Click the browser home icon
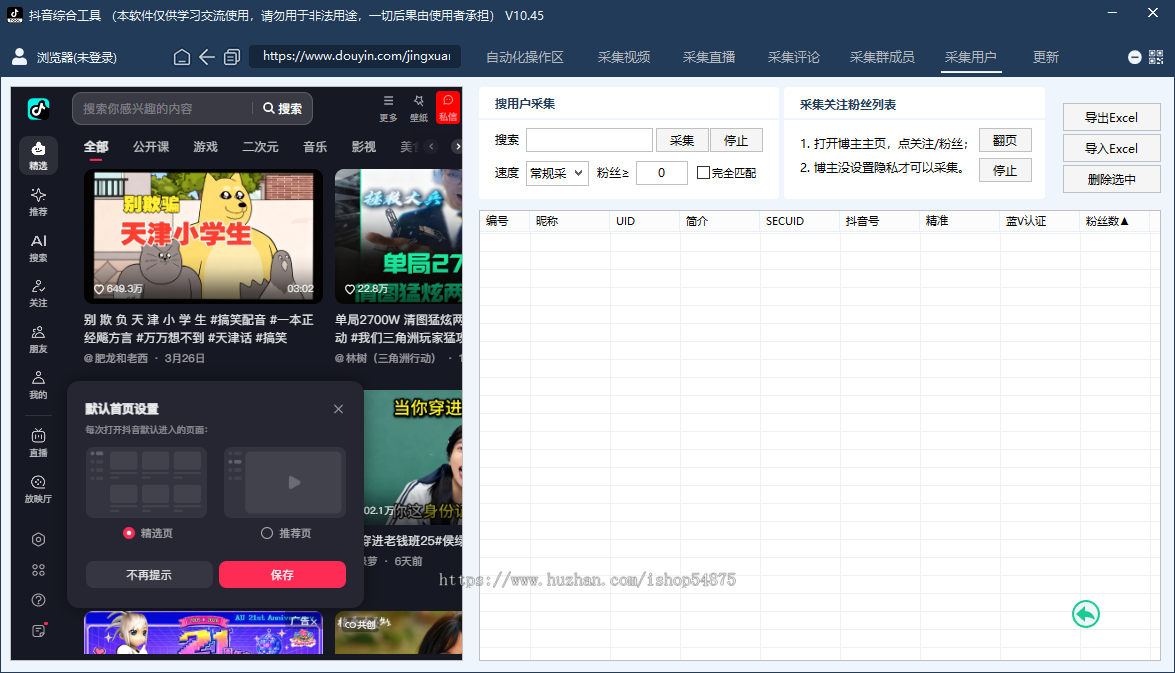The width and height of the screenshot is (1175, 673). 181,57
